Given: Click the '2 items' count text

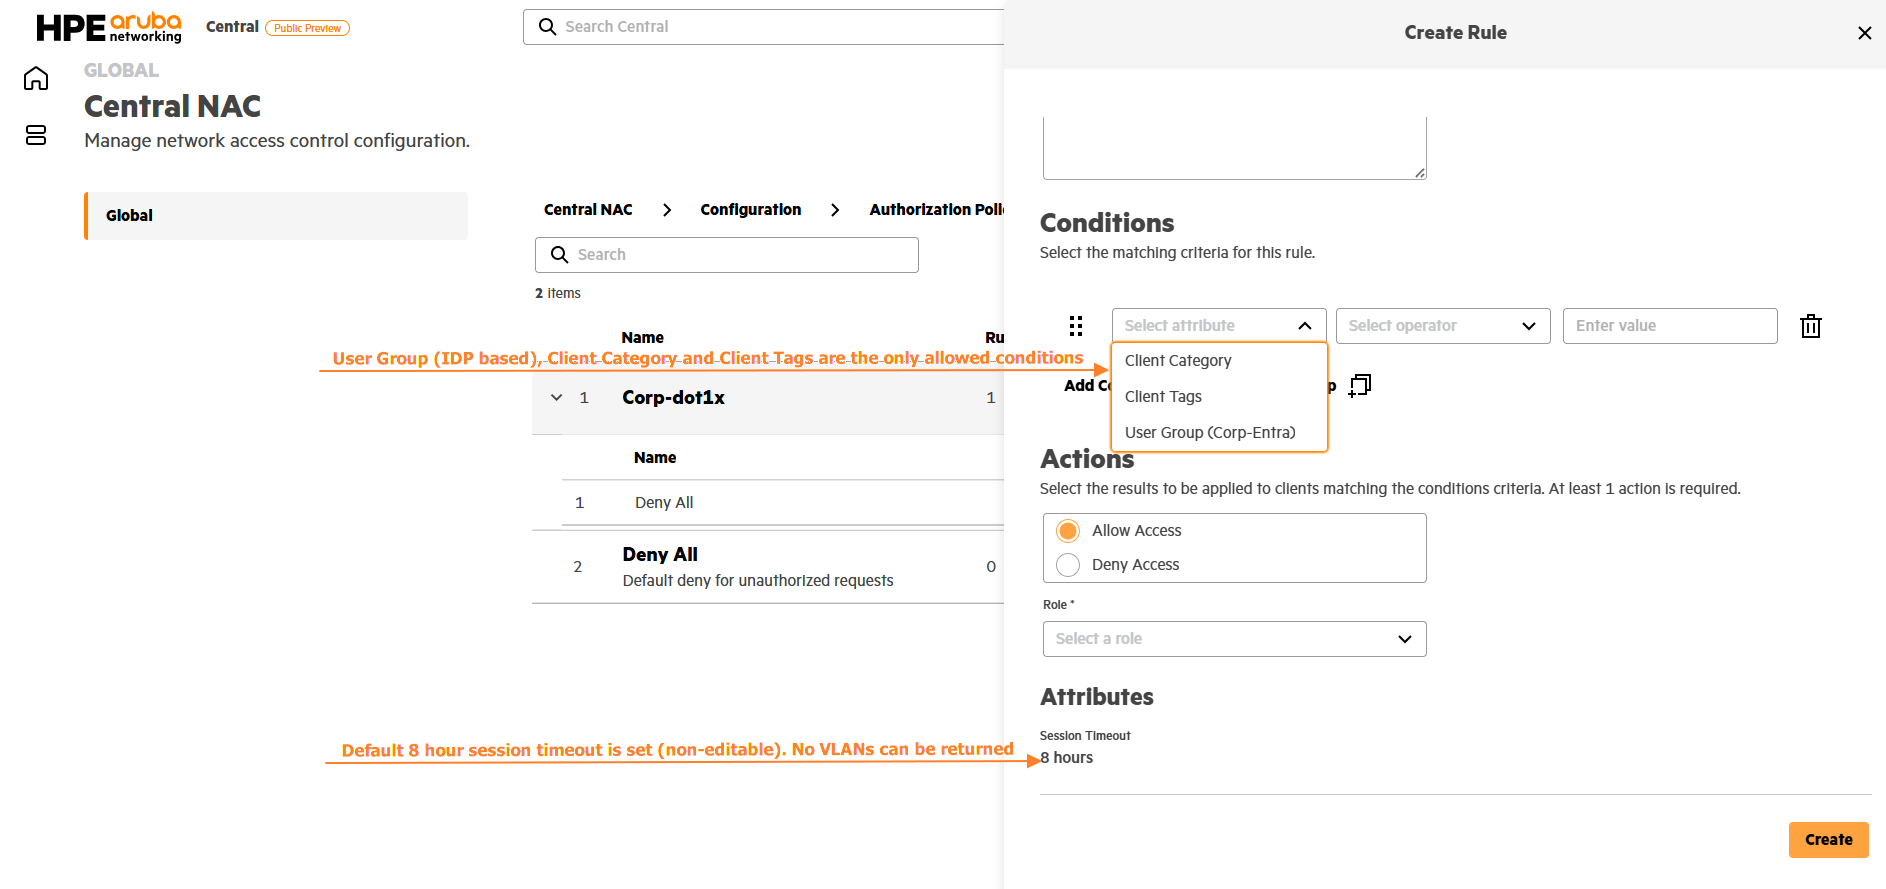Looking at the screenshot, I should tap(558, 294).
